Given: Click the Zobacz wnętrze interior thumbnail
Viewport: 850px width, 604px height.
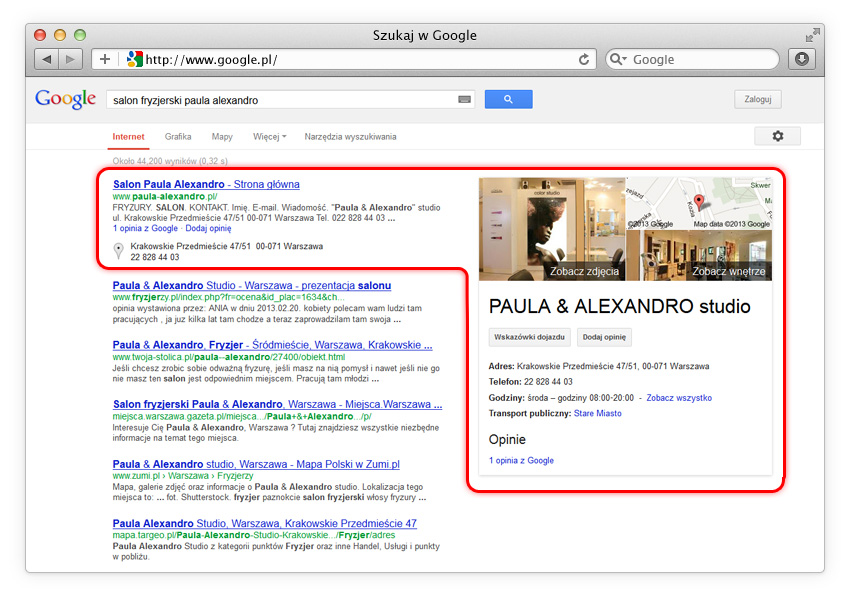Looking at the screenshot, I should pyautogui.click(x=699, y=255).
